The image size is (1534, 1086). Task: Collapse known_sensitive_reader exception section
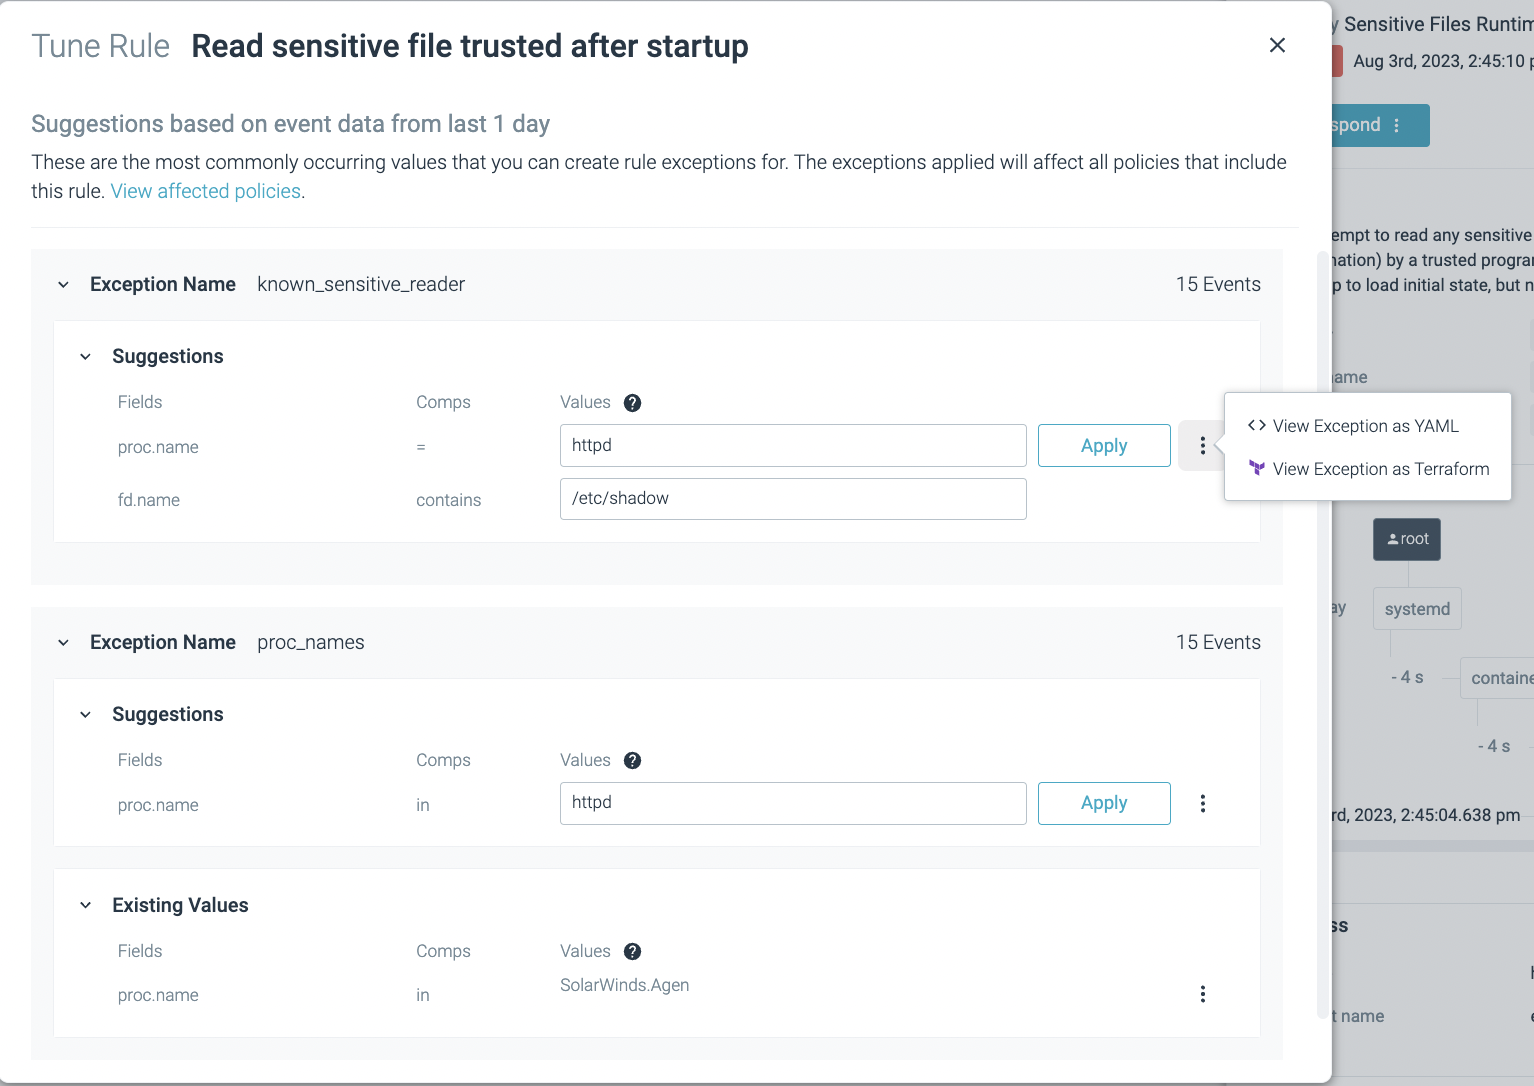(64, 285)
